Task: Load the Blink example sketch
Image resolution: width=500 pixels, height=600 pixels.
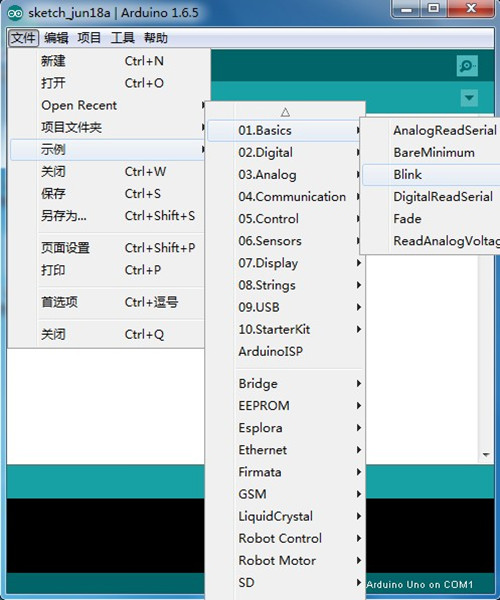Action: click(x=431, y=175)
